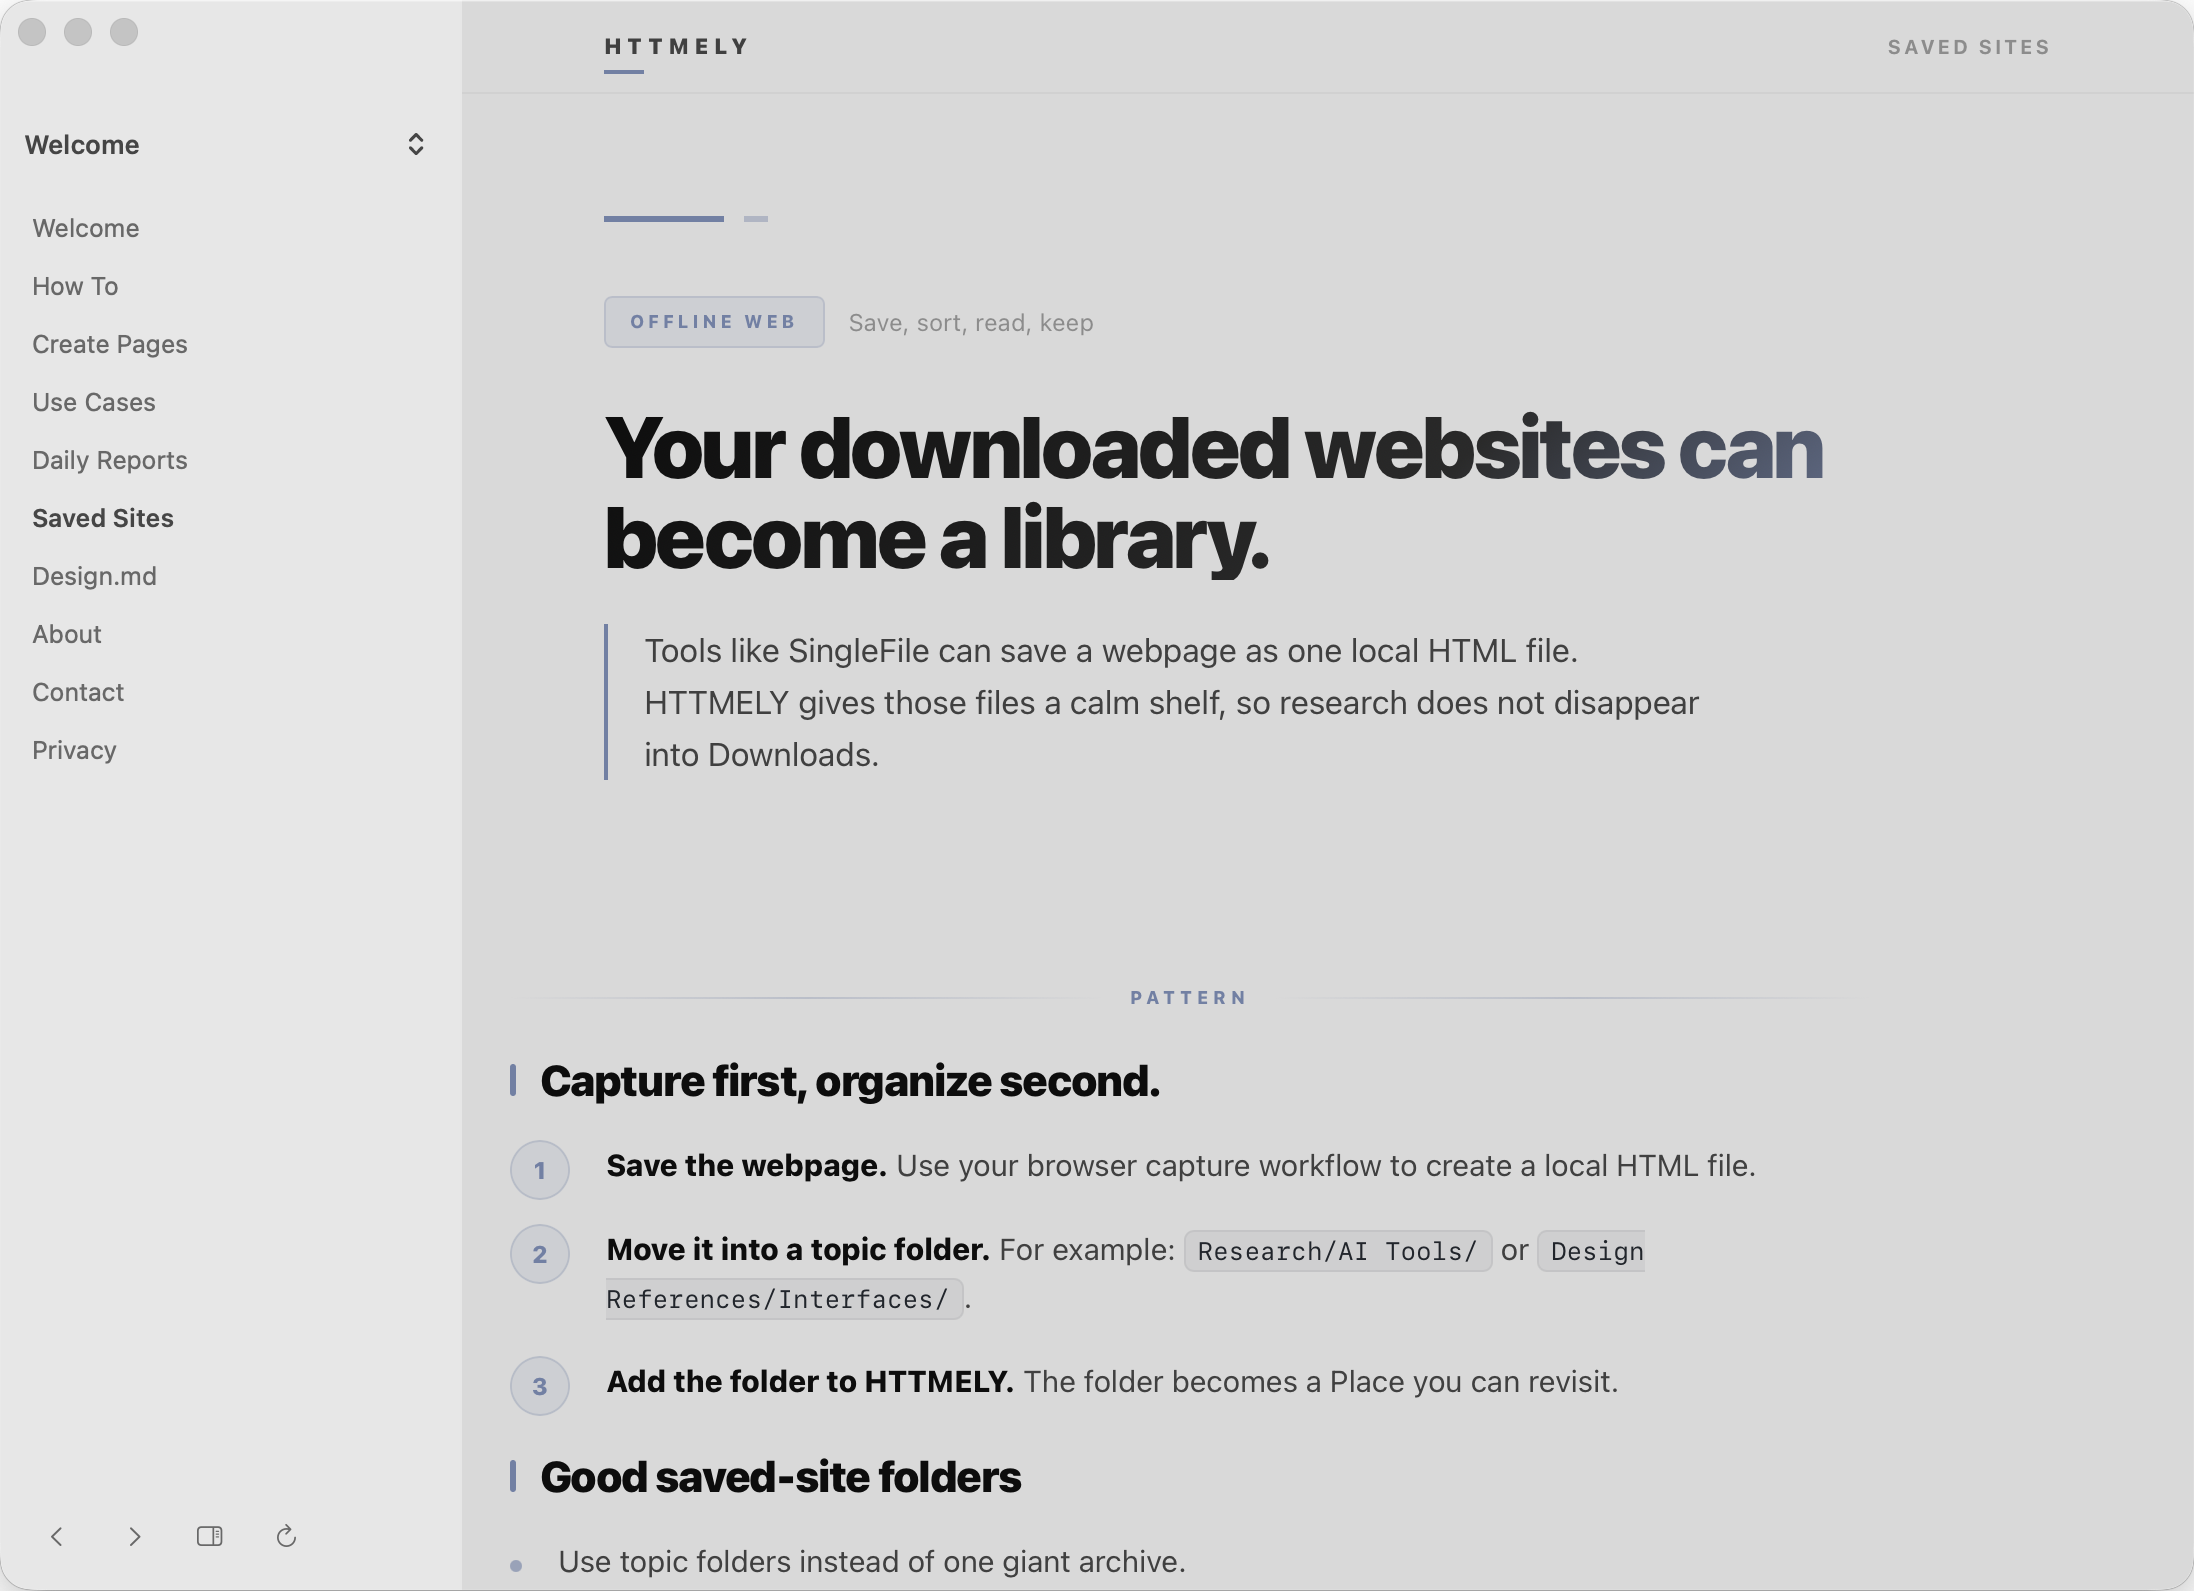Click the minimize window button
Image resolution: width=2194 pixels, height=1591 pixels.
78,32
